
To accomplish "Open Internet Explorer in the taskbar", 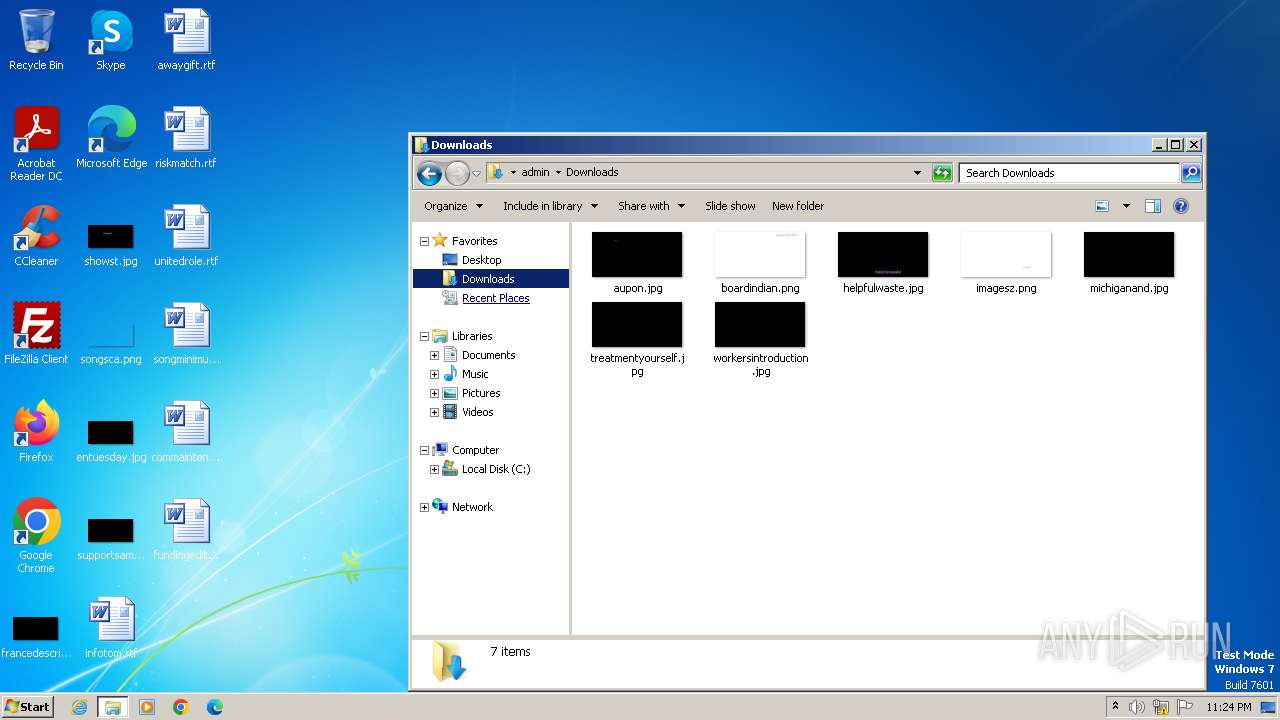I will click(79, 707).
